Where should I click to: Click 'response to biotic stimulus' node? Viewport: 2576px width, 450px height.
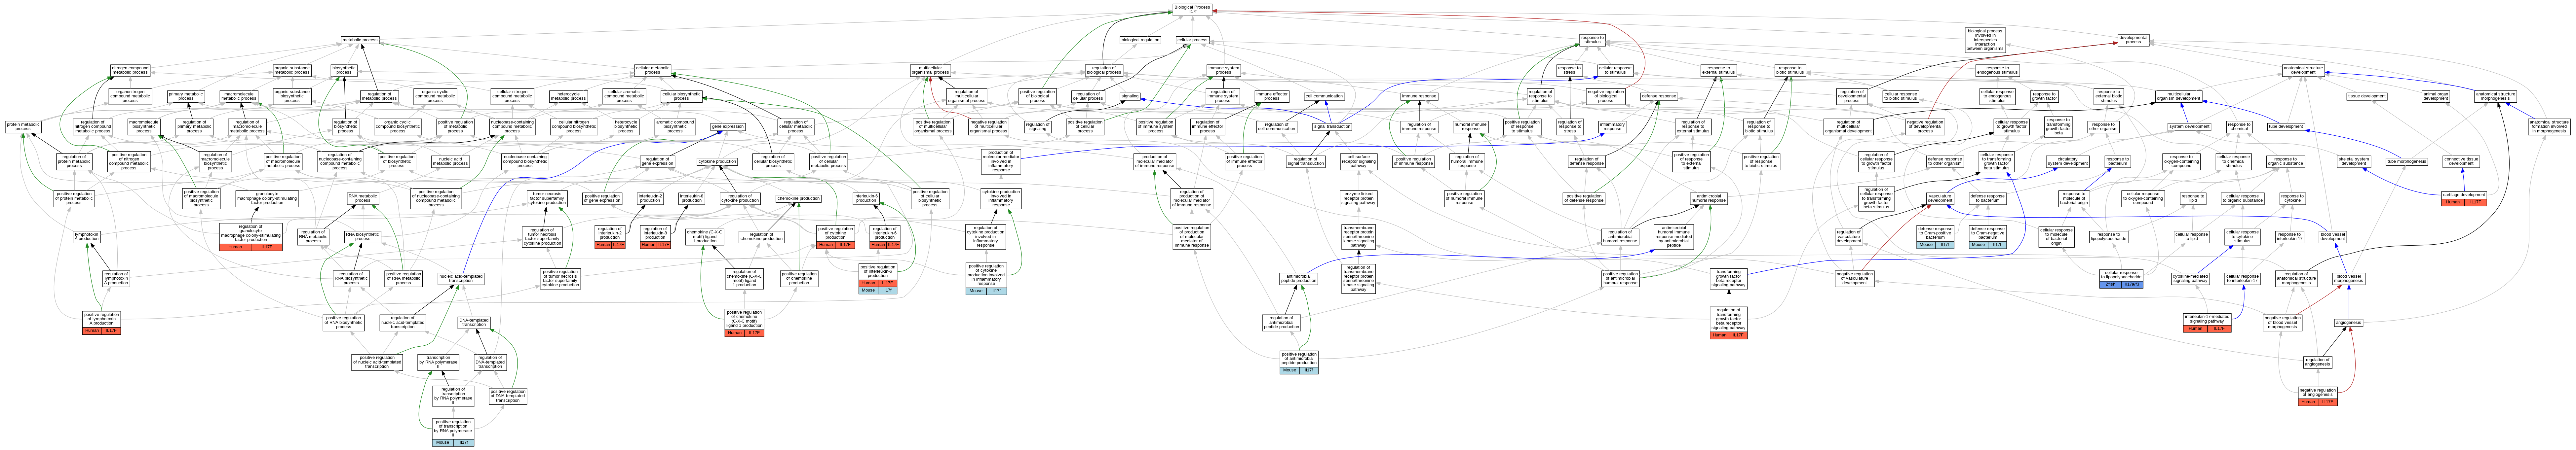tap(1790, 70)
